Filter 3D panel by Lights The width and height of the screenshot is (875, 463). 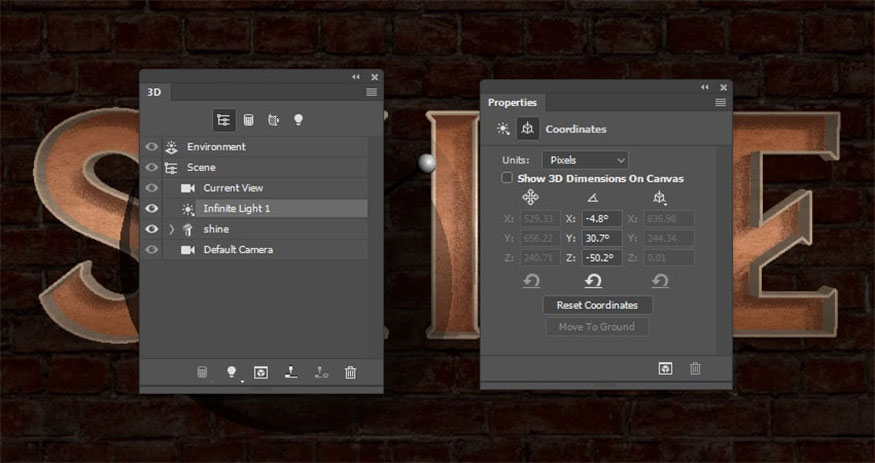(x=298, y=120)
